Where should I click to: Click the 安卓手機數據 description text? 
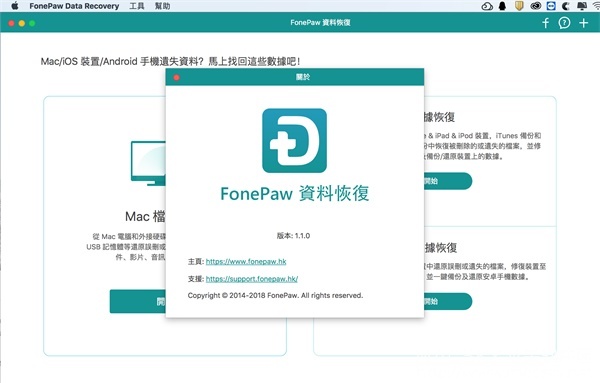click(x=485, y=271)
